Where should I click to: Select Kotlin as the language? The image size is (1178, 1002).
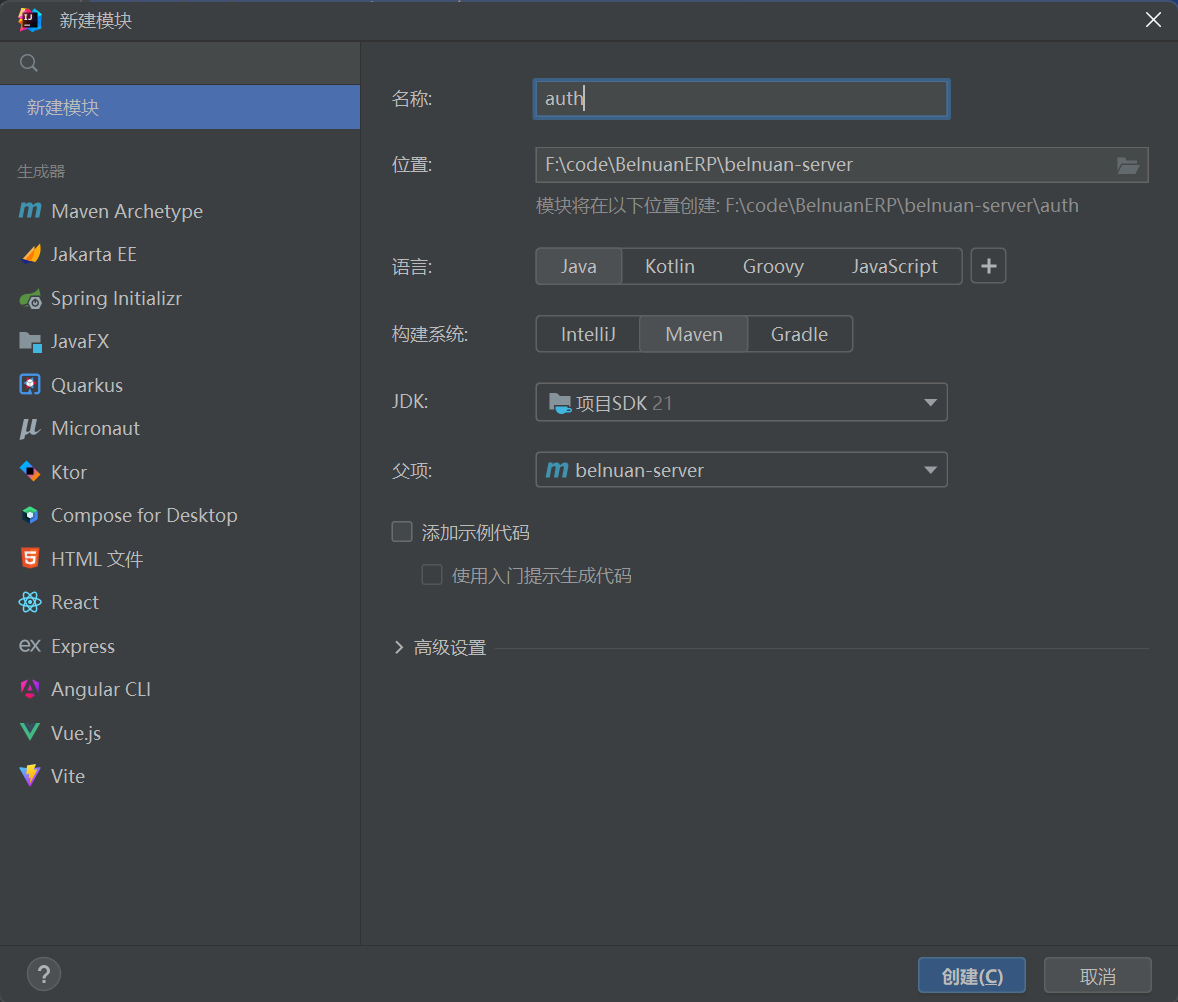click(x=669, y=267)
